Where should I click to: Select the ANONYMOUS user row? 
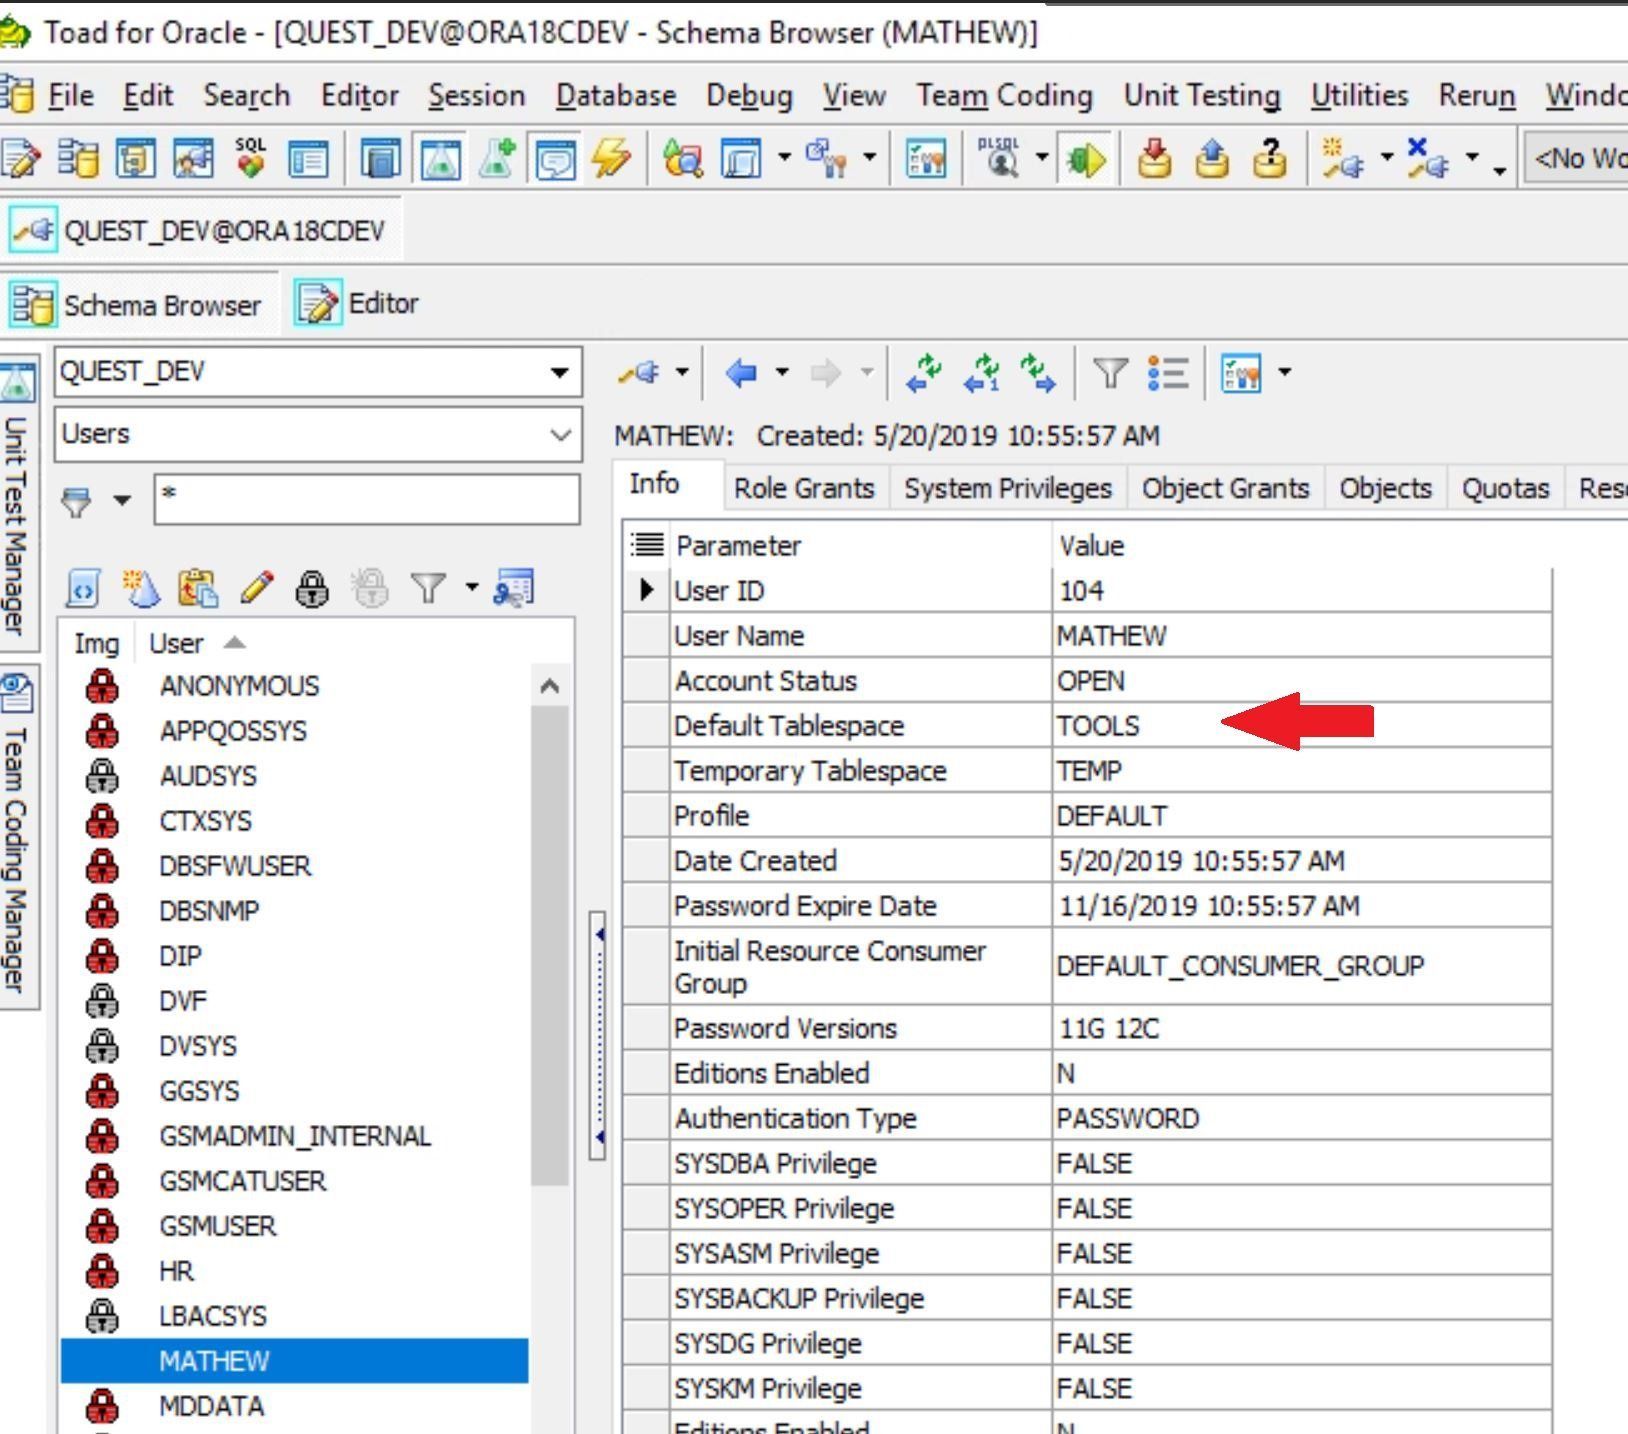click(x=295, y=686)
